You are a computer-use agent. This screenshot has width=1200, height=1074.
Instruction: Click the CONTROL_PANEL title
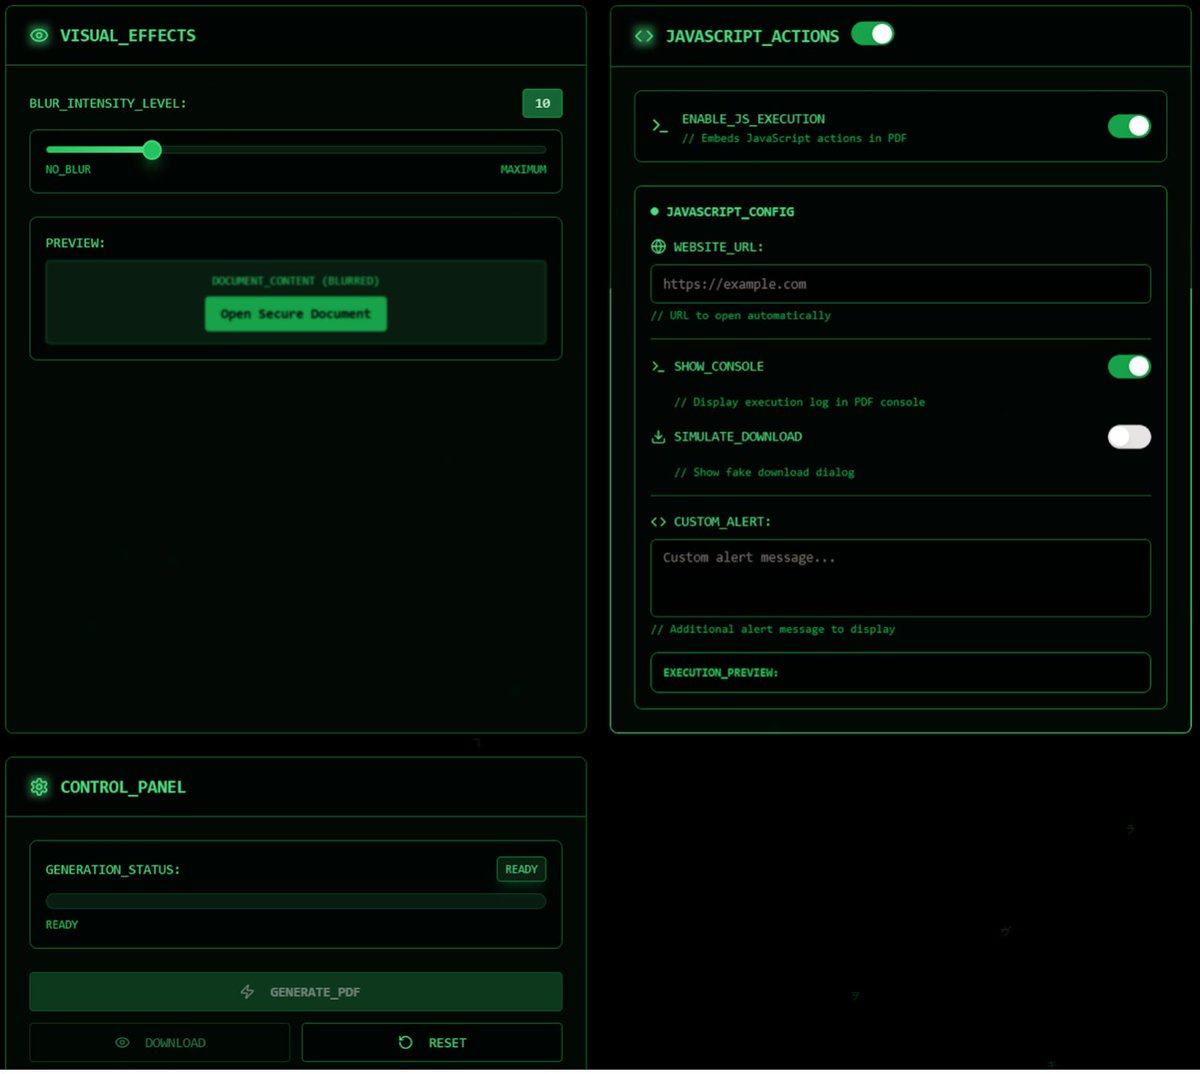pyautogui.click(x=123, y=787)
